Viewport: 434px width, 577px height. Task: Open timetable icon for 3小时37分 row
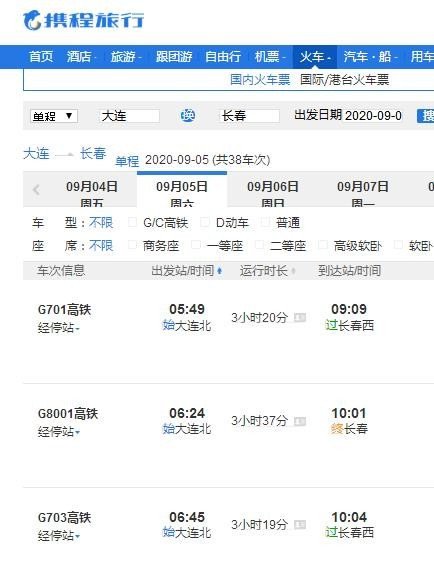tap(300, 421)
